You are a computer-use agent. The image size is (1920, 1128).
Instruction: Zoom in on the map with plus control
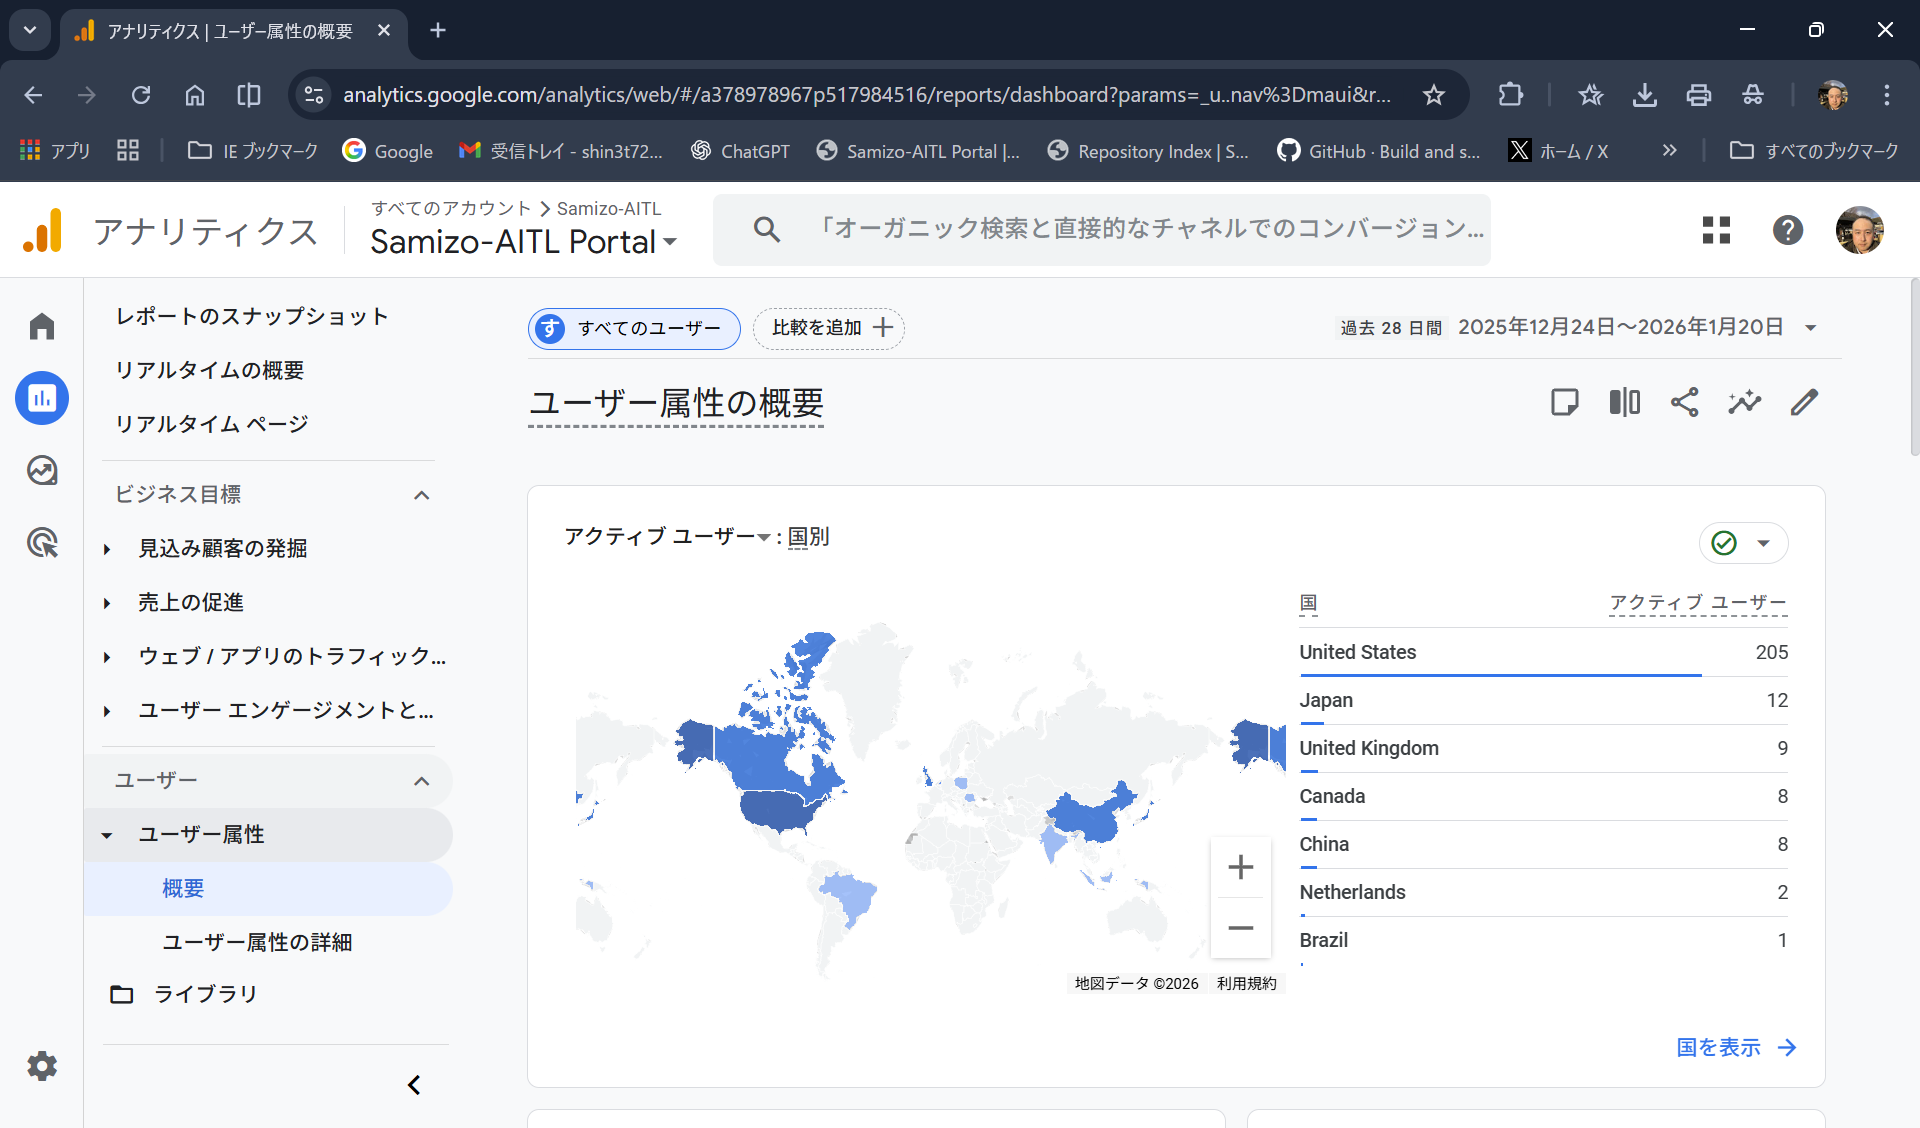click(x=1240, y=866)
